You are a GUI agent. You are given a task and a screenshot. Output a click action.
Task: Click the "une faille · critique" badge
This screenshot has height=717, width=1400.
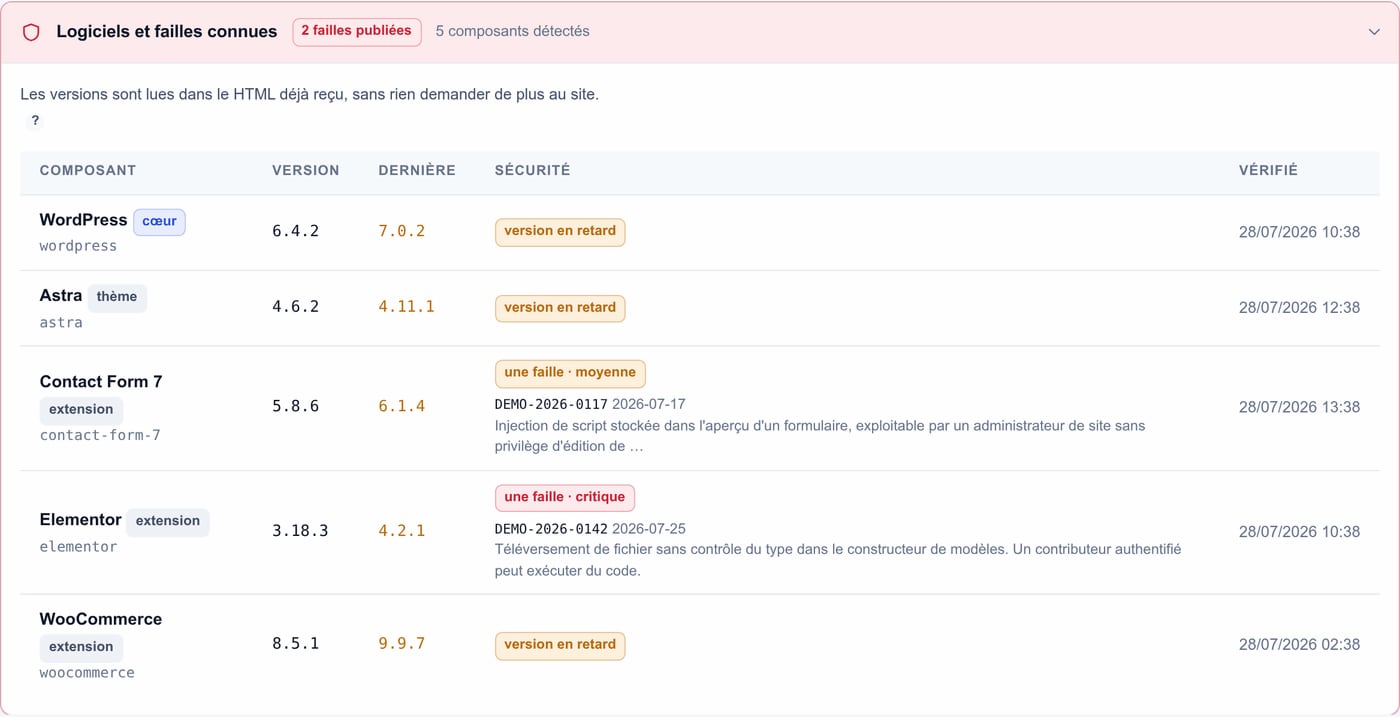[x=565, y=497]
